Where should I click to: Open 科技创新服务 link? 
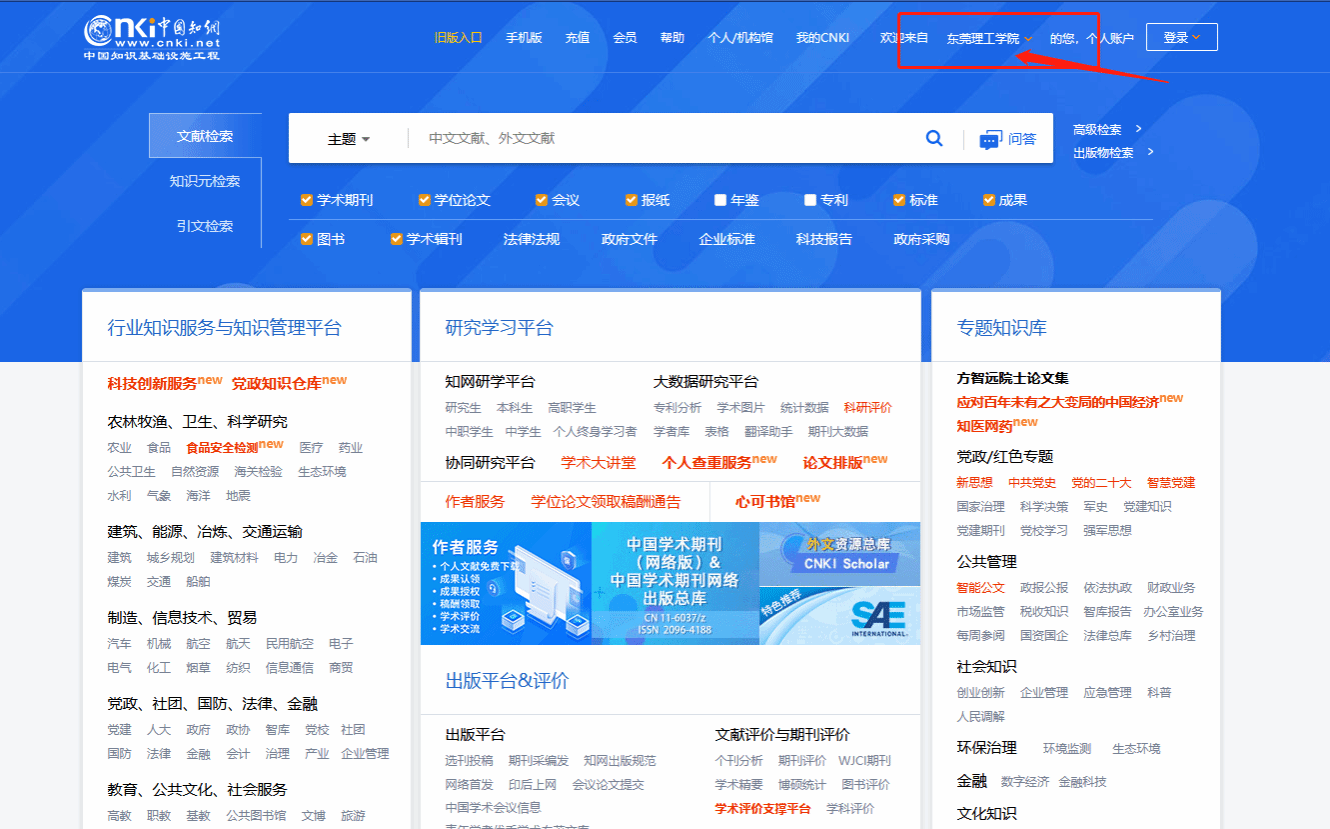152,384
